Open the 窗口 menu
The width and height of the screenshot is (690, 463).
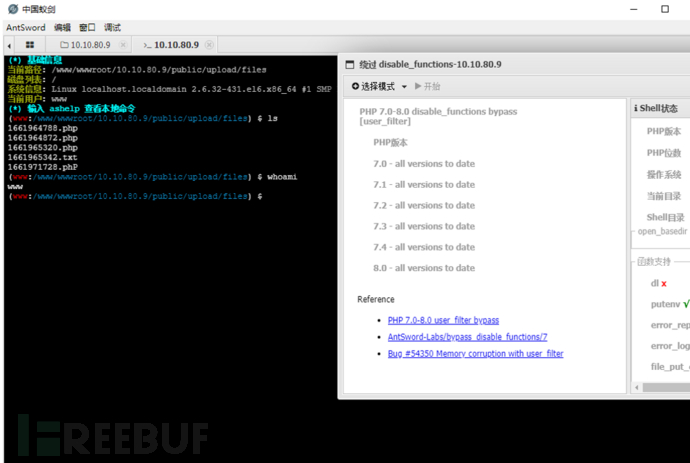click(87, 27)
